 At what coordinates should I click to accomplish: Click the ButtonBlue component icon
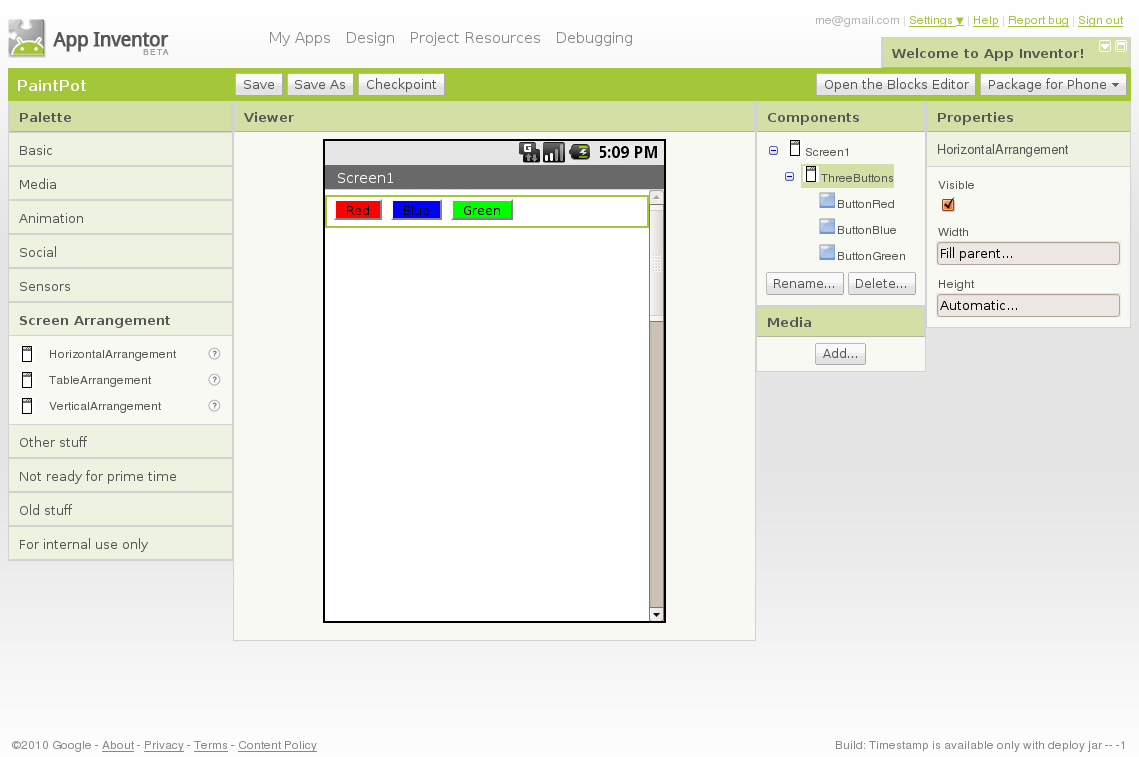827,227
